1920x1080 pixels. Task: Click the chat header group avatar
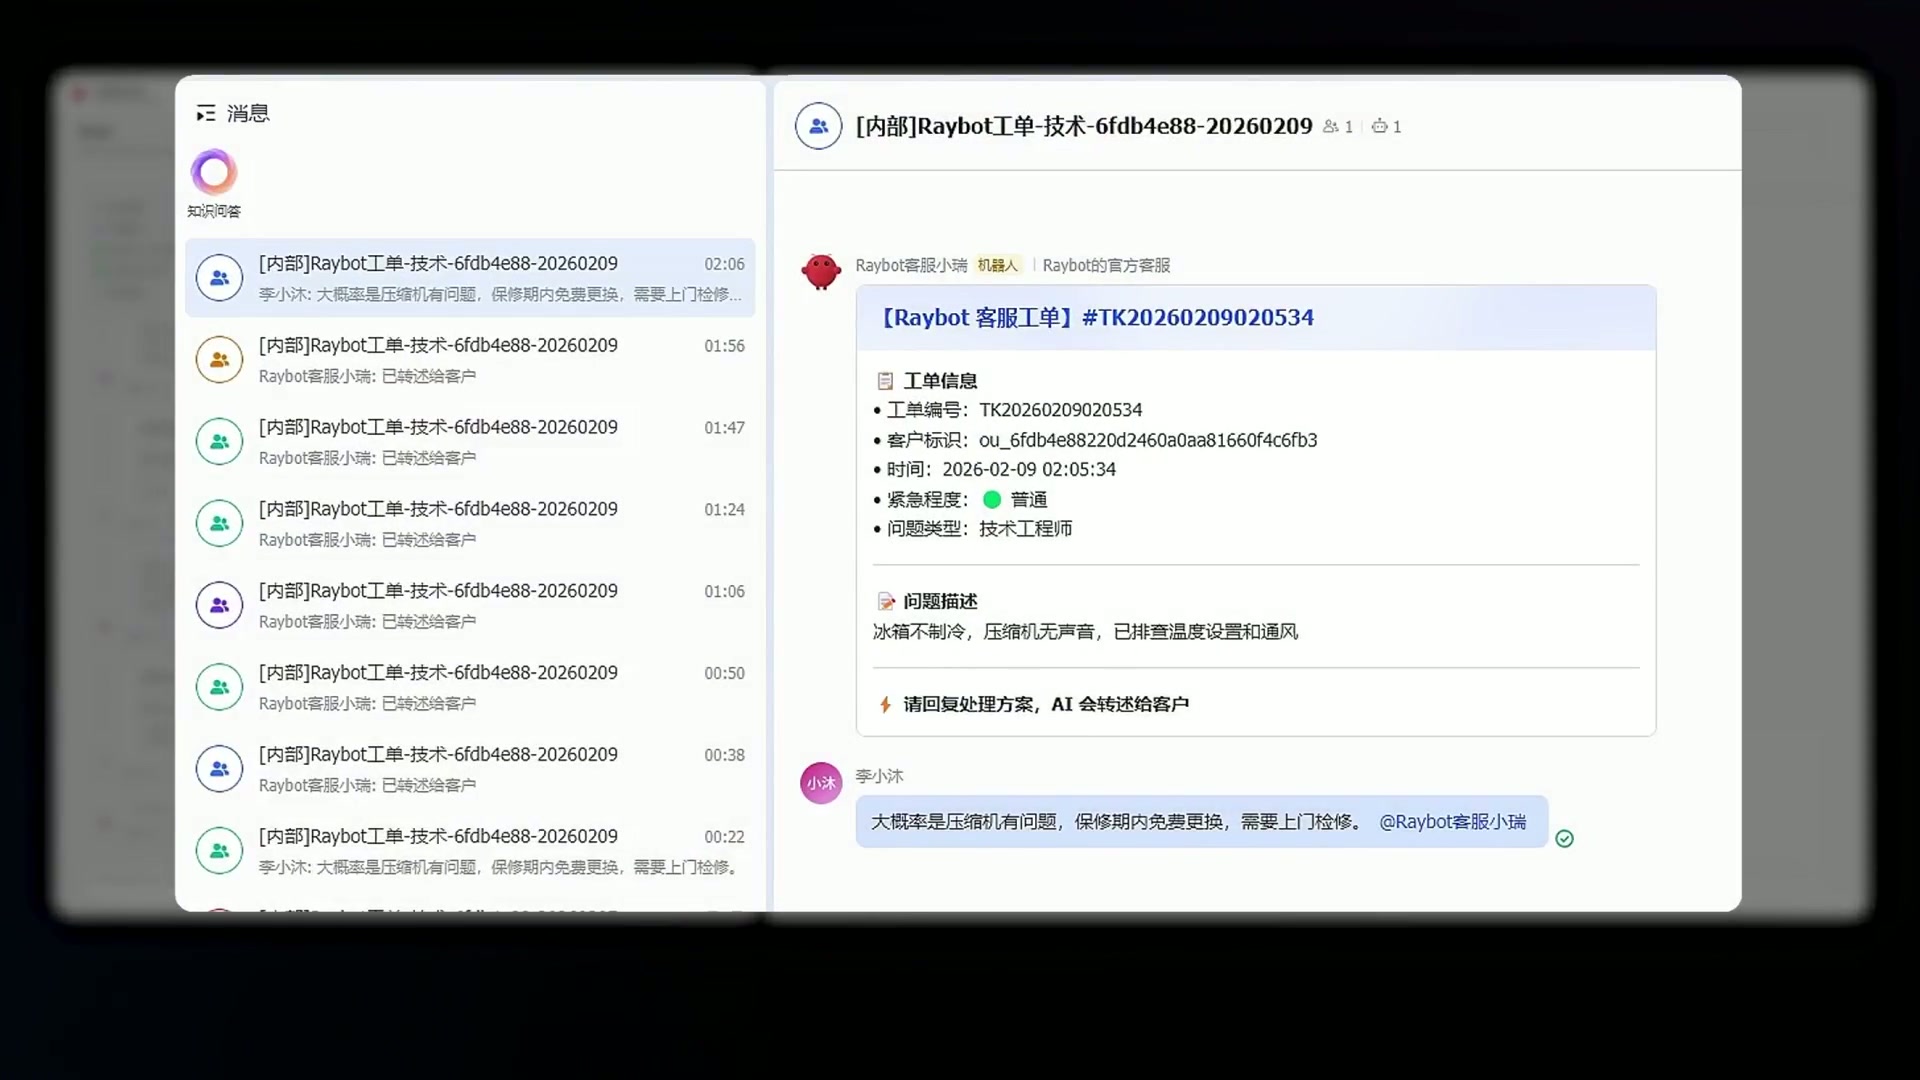pyautogui.click(x=818, y=126)
